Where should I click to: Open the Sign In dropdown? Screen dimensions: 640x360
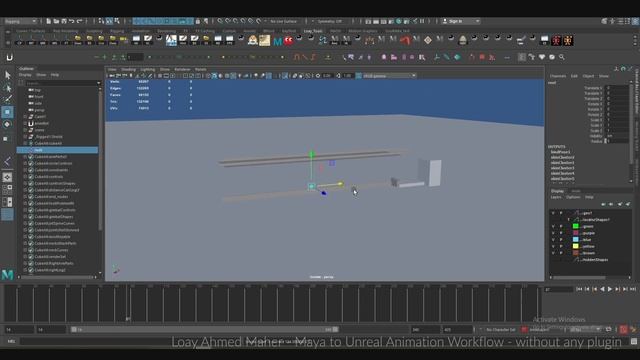coord(461,21)
